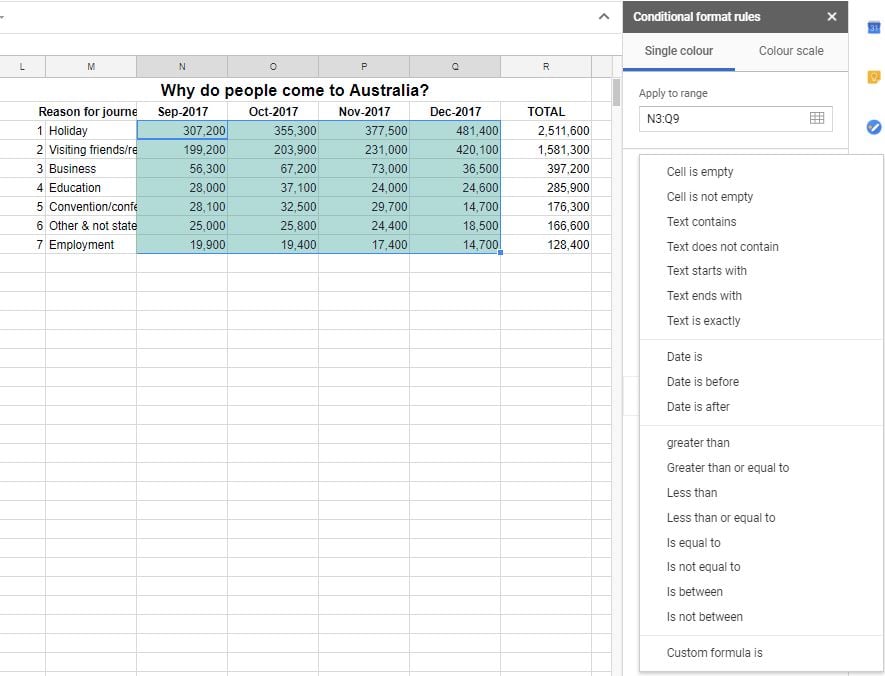Select column O header
This screenshot has height=676, width=885.
pyautogui.click(x=273, y=67)
